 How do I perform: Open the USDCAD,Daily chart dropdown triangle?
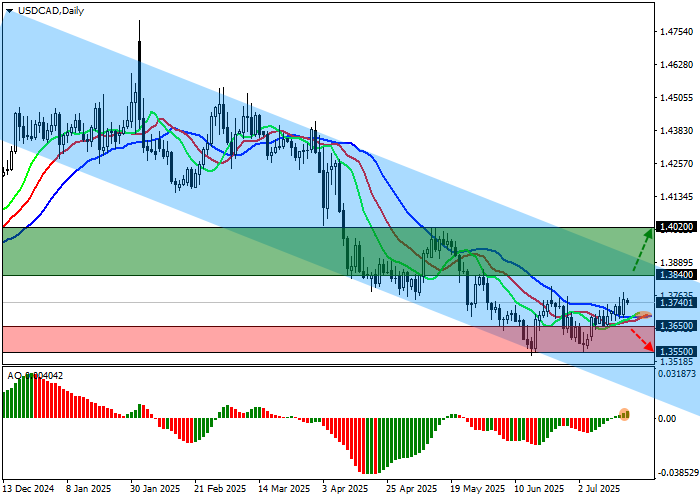click(x=9, y=11)
